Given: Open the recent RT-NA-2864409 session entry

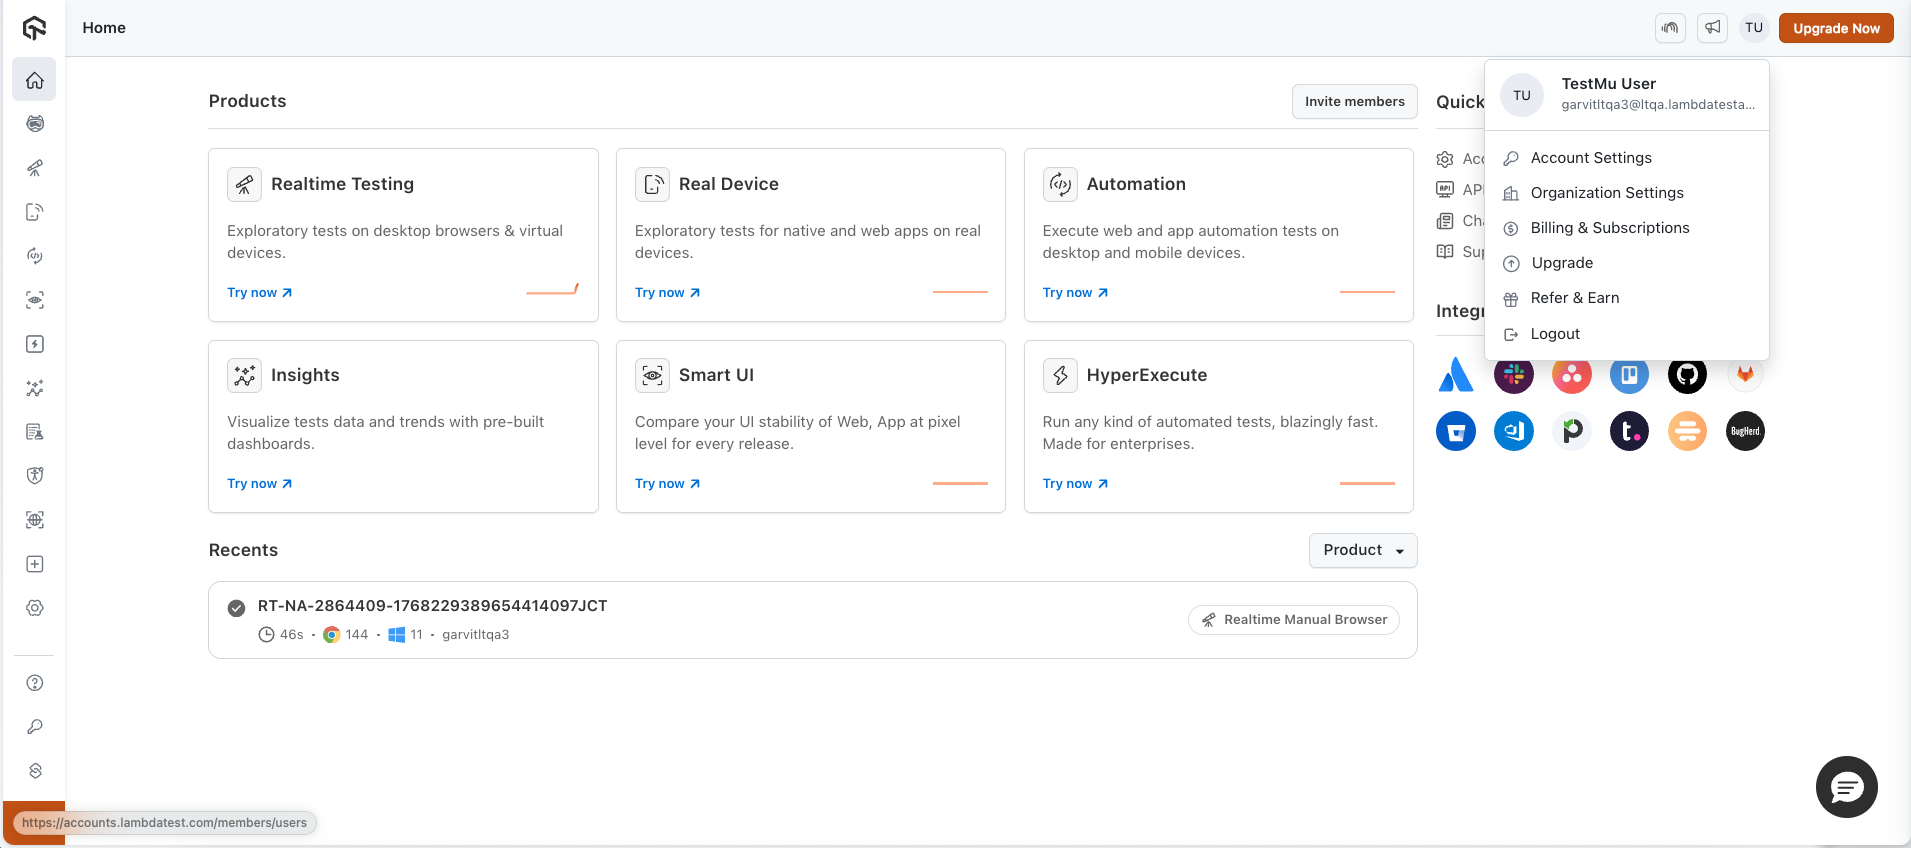Looking at the screenshot, I should [432, 606].
